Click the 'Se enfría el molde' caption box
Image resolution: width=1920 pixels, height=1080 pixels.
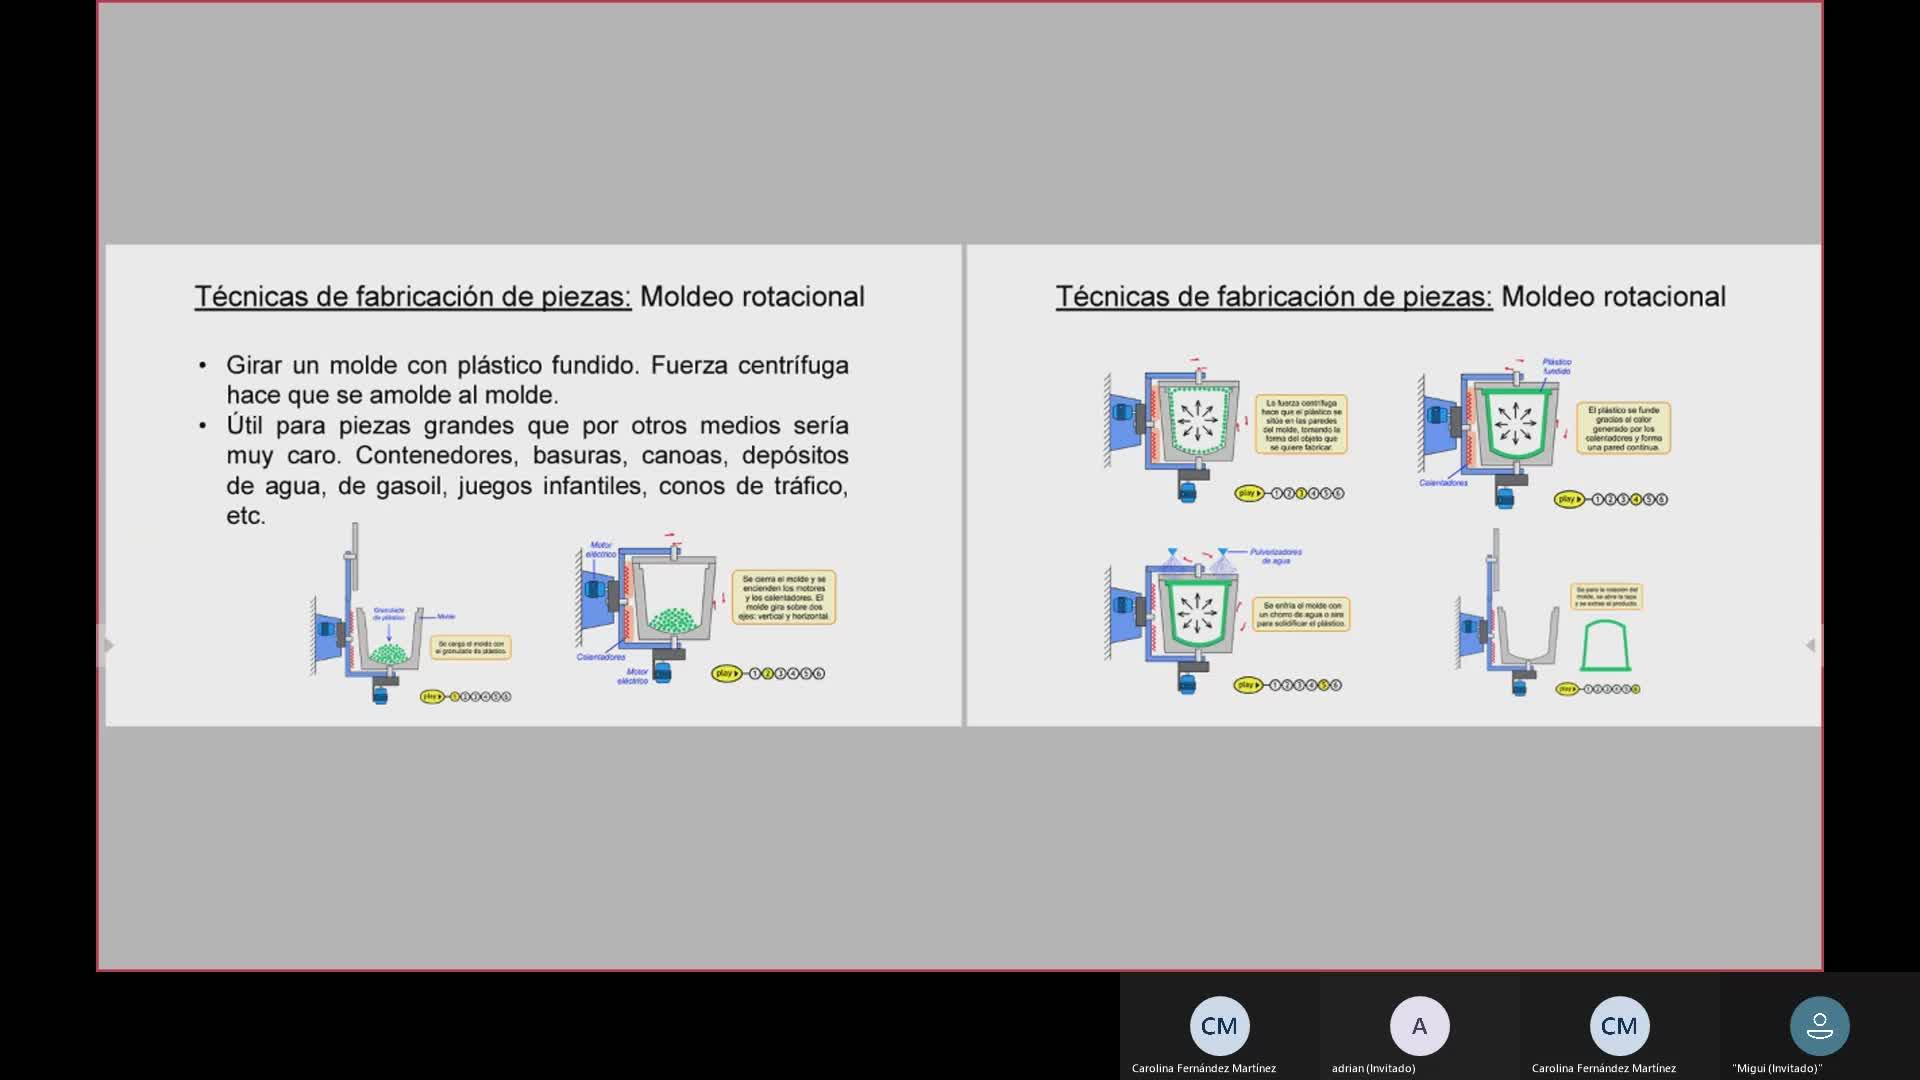click(1301, 614)
